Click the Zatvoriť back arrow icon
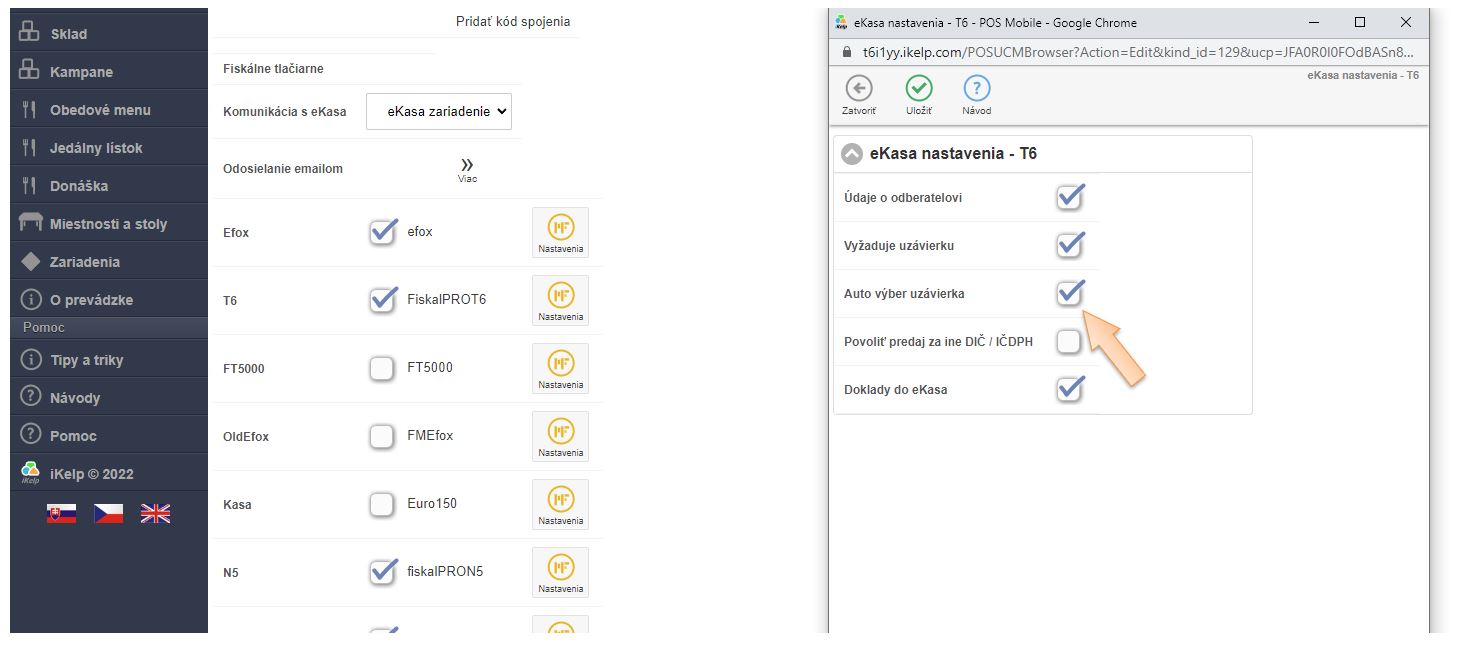This screenshot has width=1464, height=647. [858, 88]
